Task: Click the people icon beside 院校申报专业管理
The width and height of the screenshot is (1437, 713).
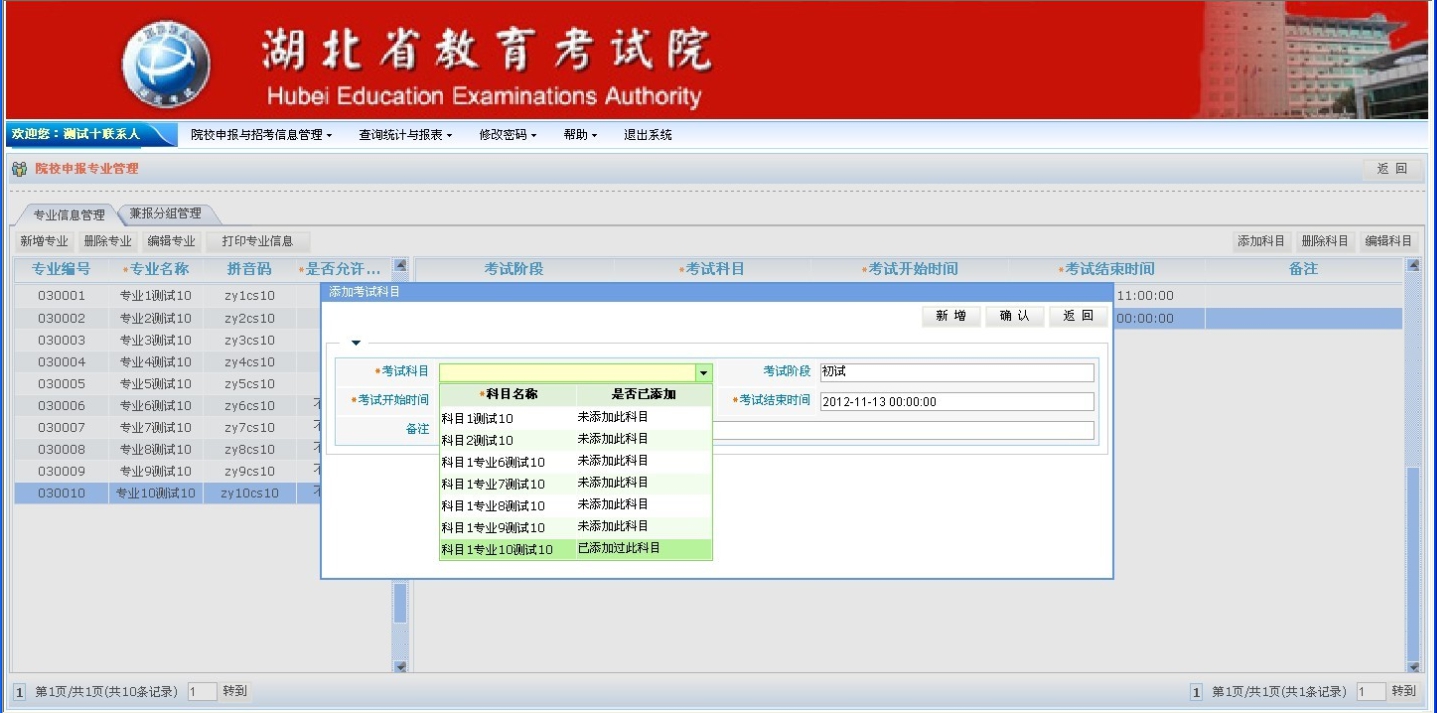Action: coord(19,169)
